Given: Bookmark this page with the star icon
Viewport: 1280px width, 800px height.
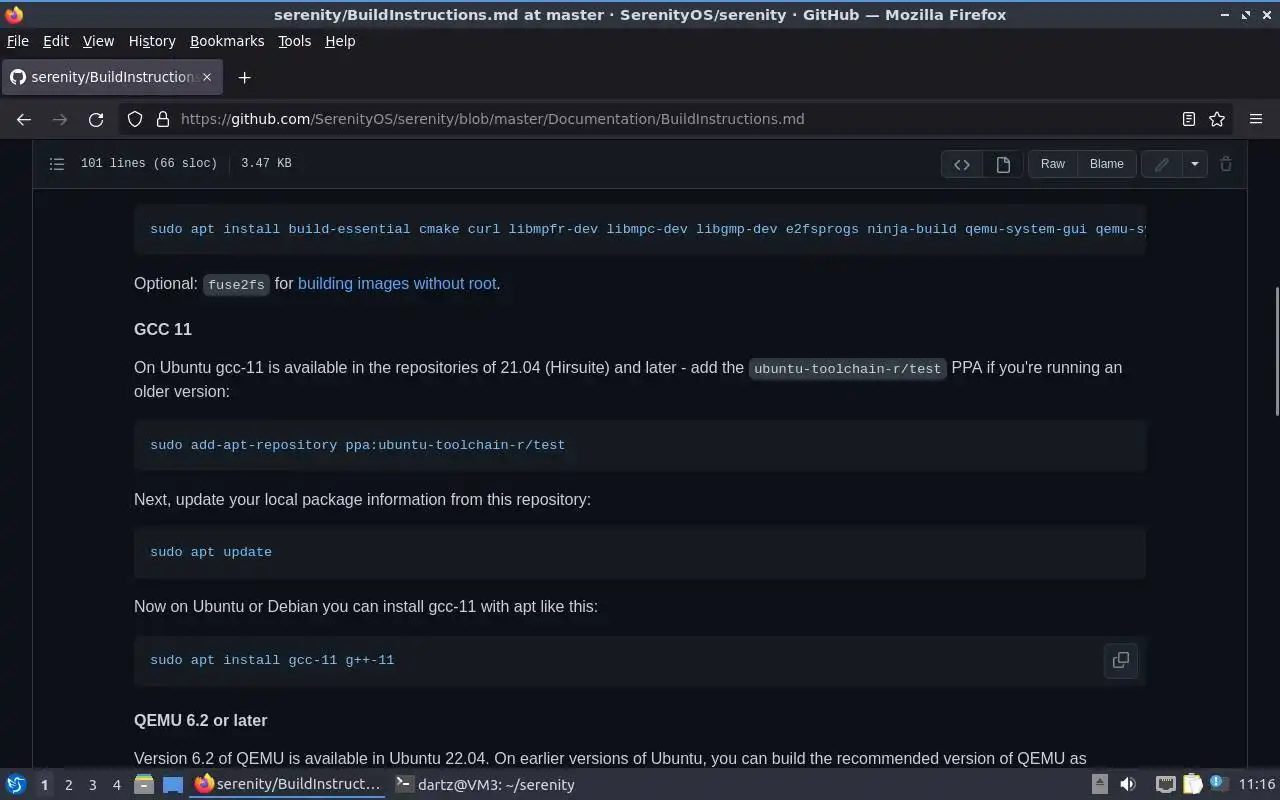Looking at the screenshot, I should click(1217, 119).
